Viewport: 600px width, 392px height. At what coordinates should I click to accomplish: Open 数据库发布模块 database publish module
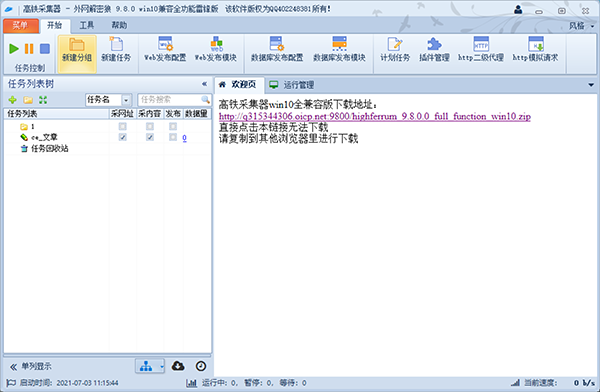pos(339,50)
